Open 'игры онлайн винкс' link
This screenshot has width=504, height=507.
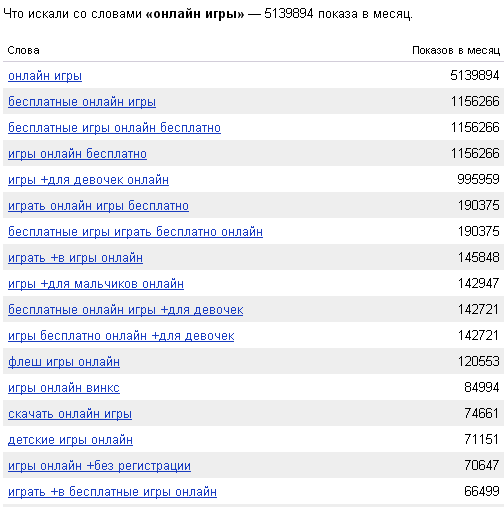click(x=64, y=388)
